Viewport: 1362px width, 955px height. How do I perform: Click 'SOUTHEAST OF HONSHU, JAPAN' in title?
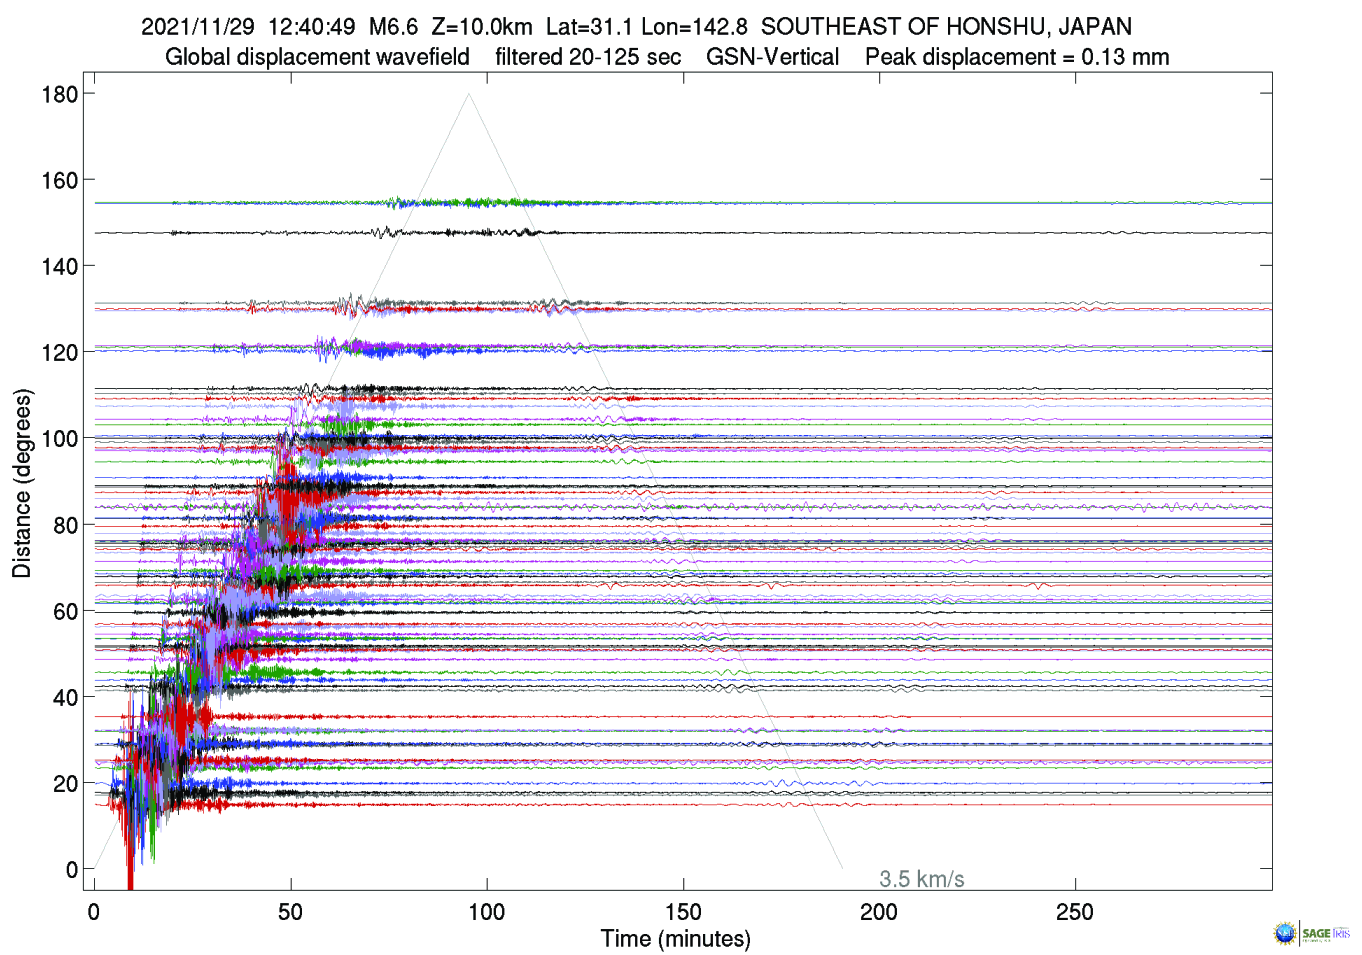946,27
